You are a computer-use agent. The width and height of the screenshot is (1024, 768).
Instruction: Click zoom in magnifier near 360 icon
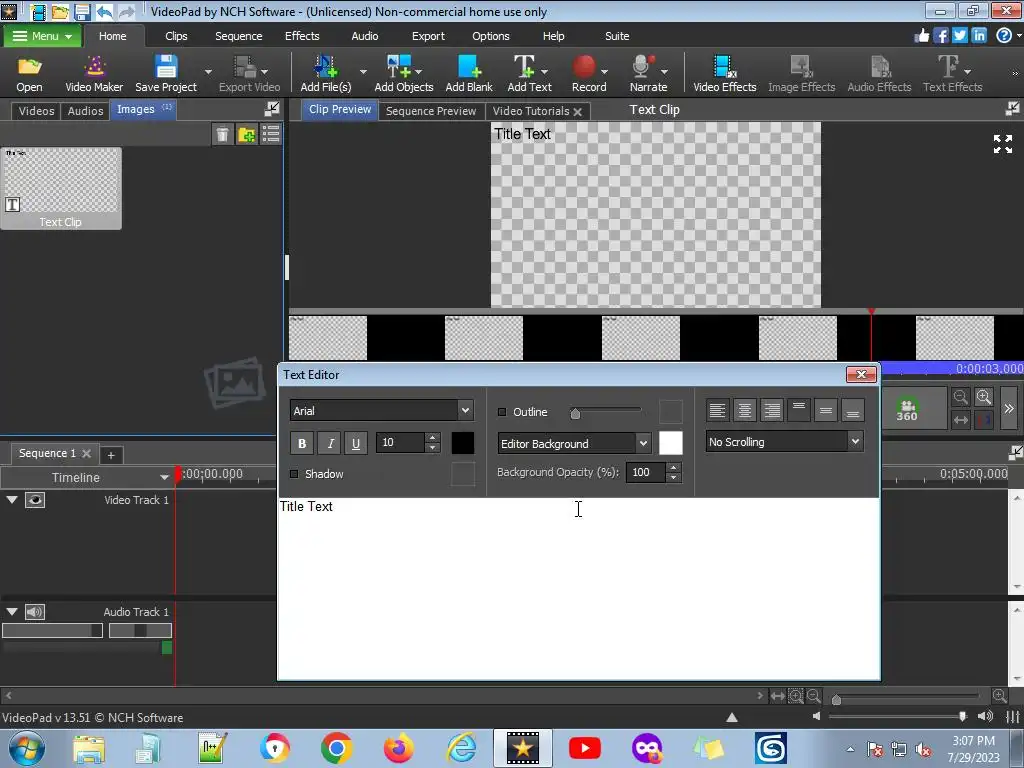(x=984, y=396)
